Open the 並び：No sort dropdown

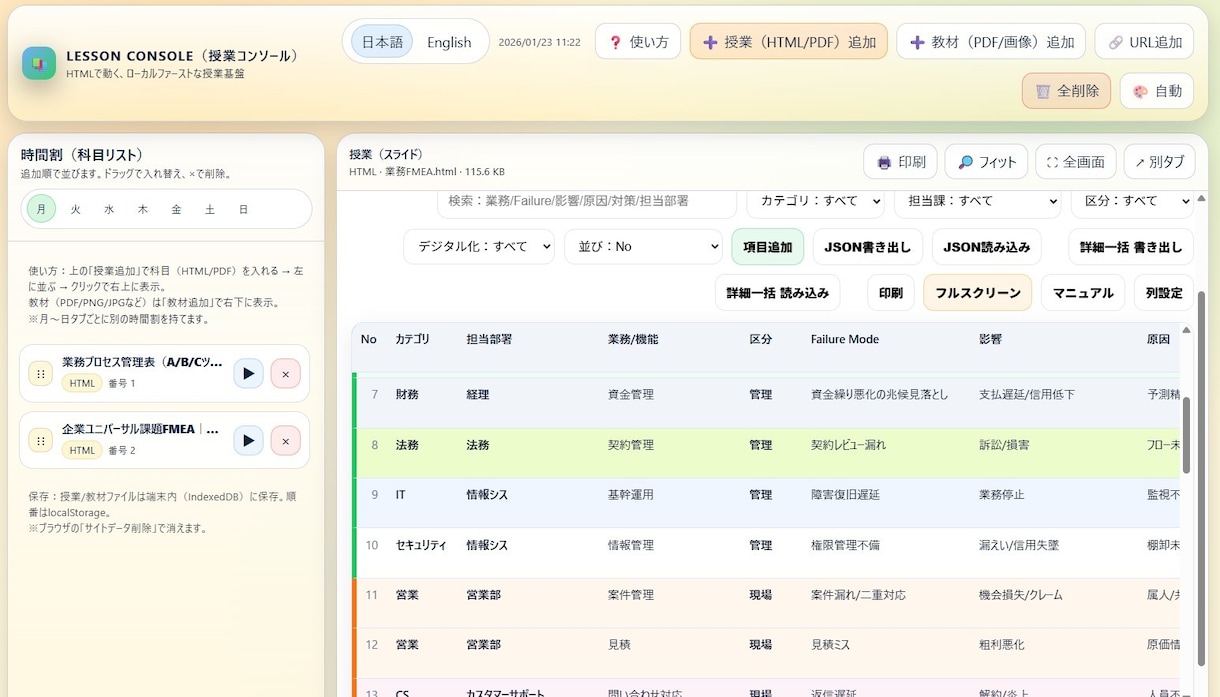point(643,246)
